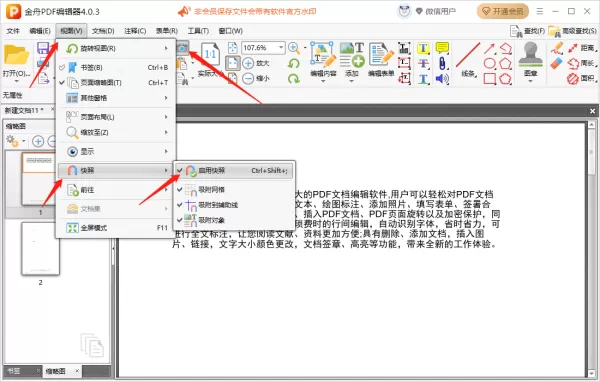
Task: Click the rotate counter-clockwise green arrow
Action: point(294,63)
